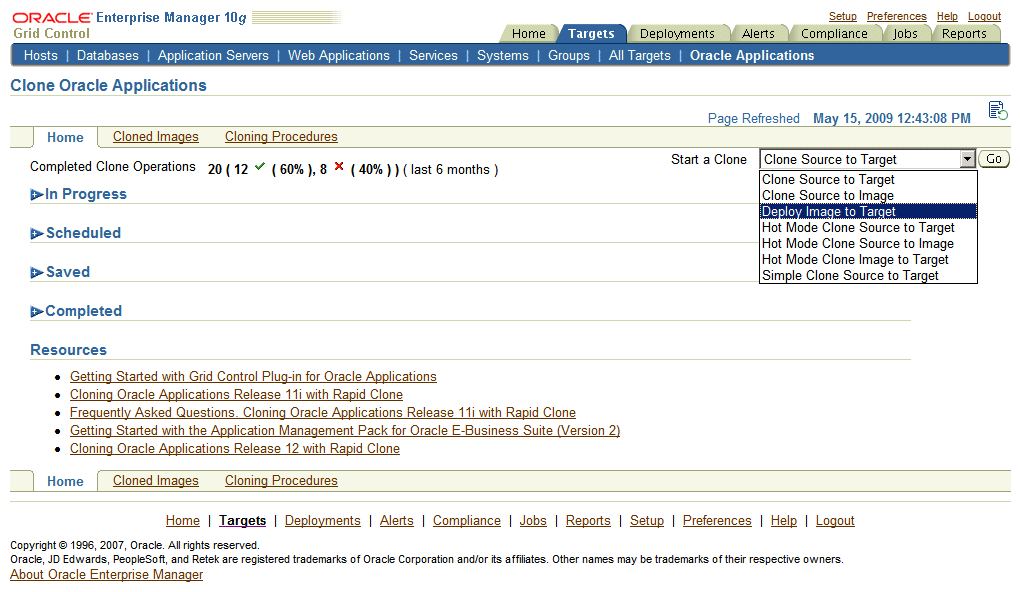Expand the Scheduled section
Image resolution: width=1020 pixels, height=592 pixels.
[37, 234]
